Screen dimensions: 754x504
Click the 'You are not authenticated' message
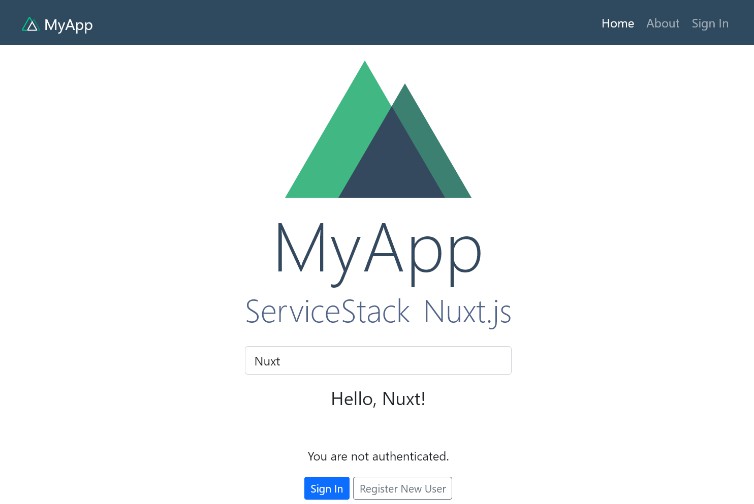click(377, 456)
